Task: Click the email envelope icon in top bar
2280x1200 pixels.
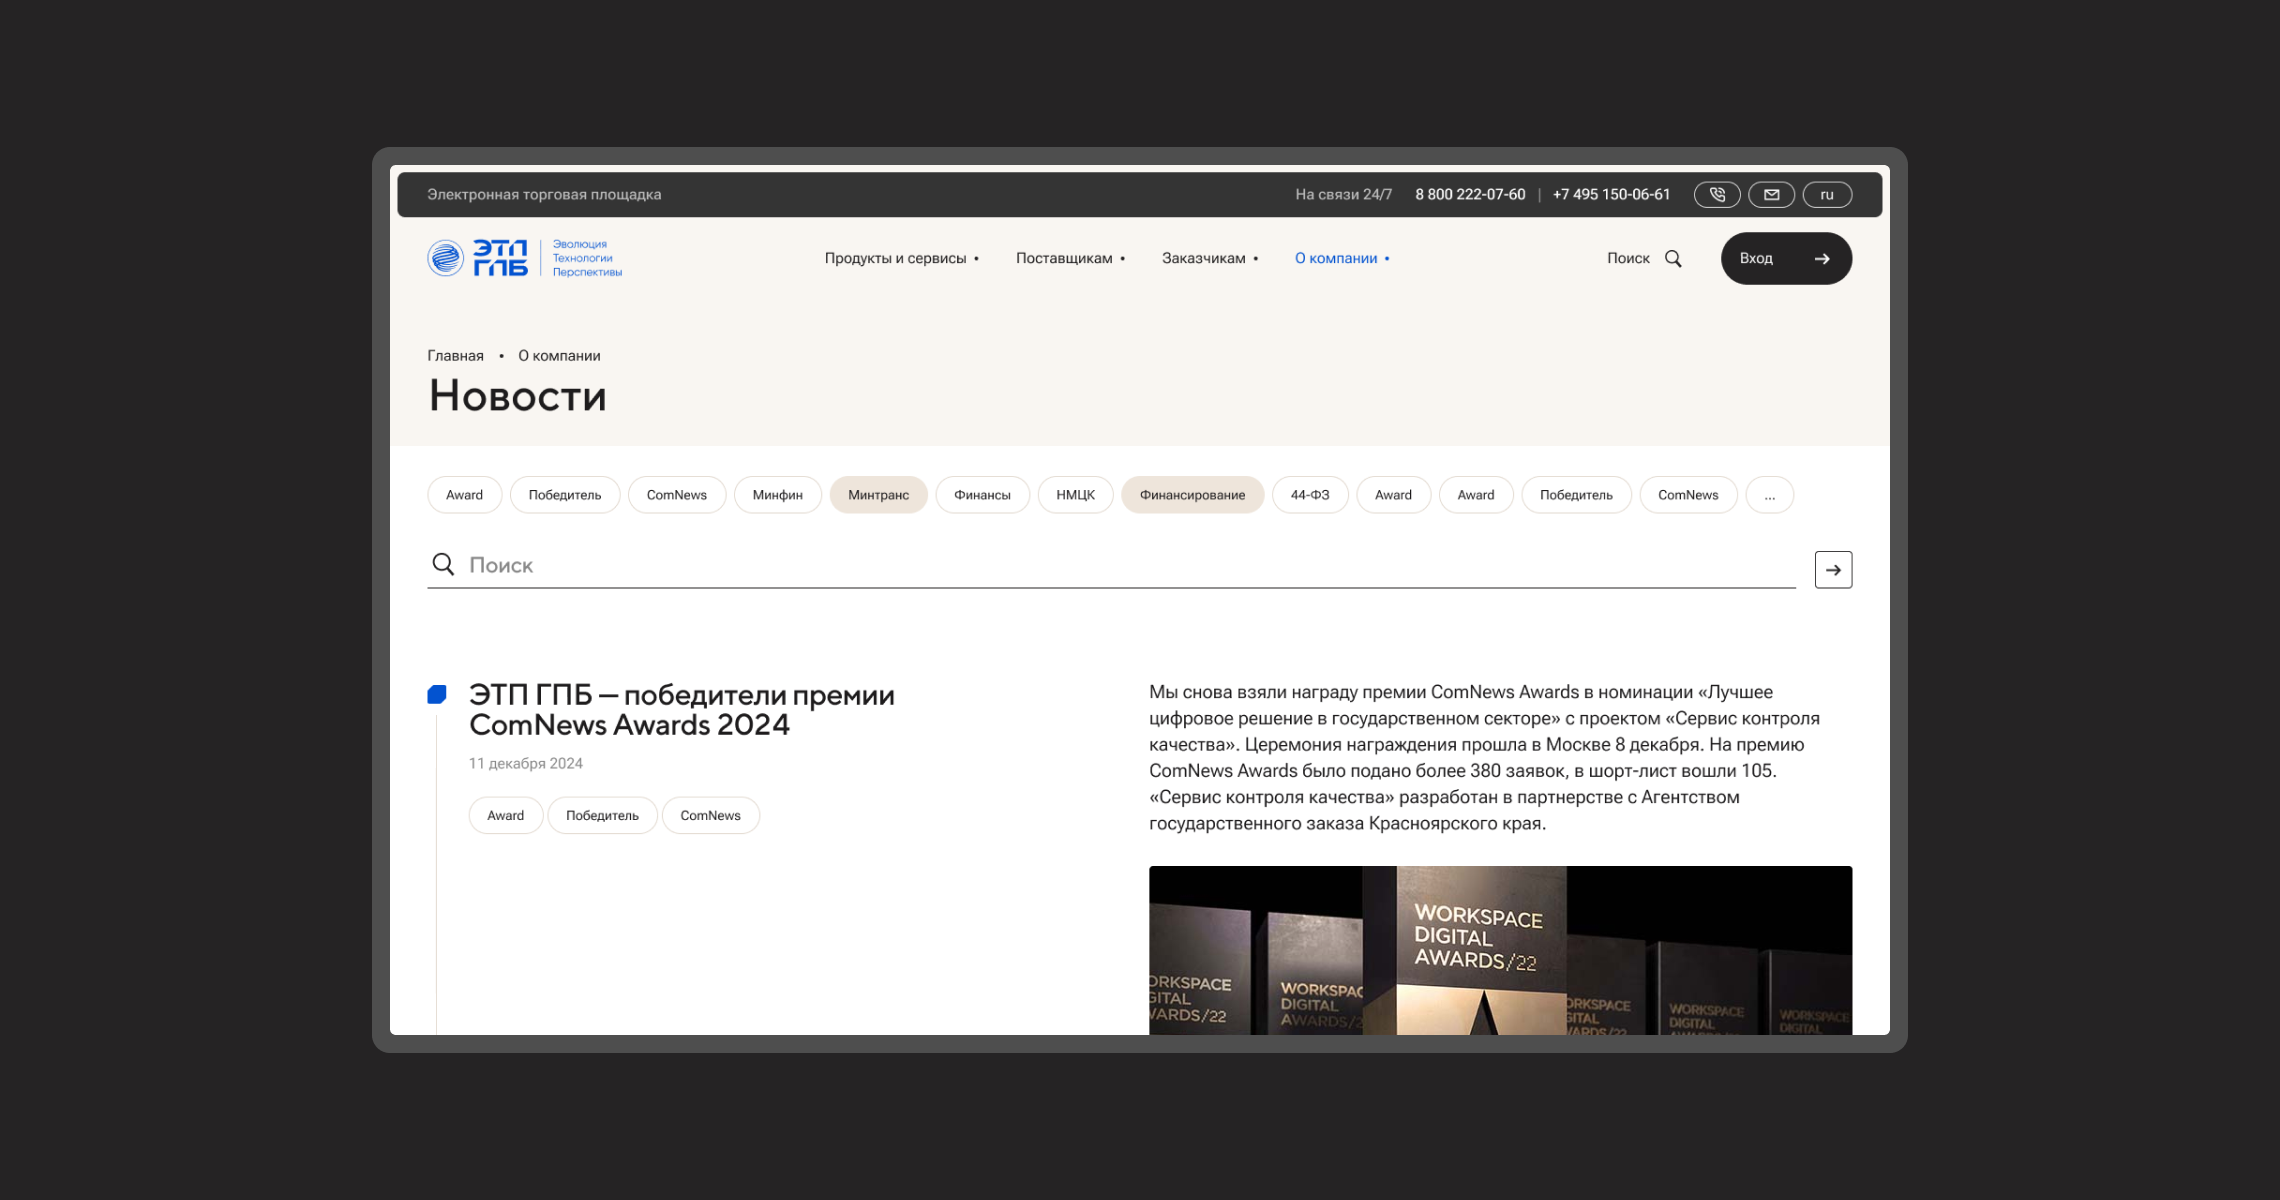Action: tap(1771, 195)
